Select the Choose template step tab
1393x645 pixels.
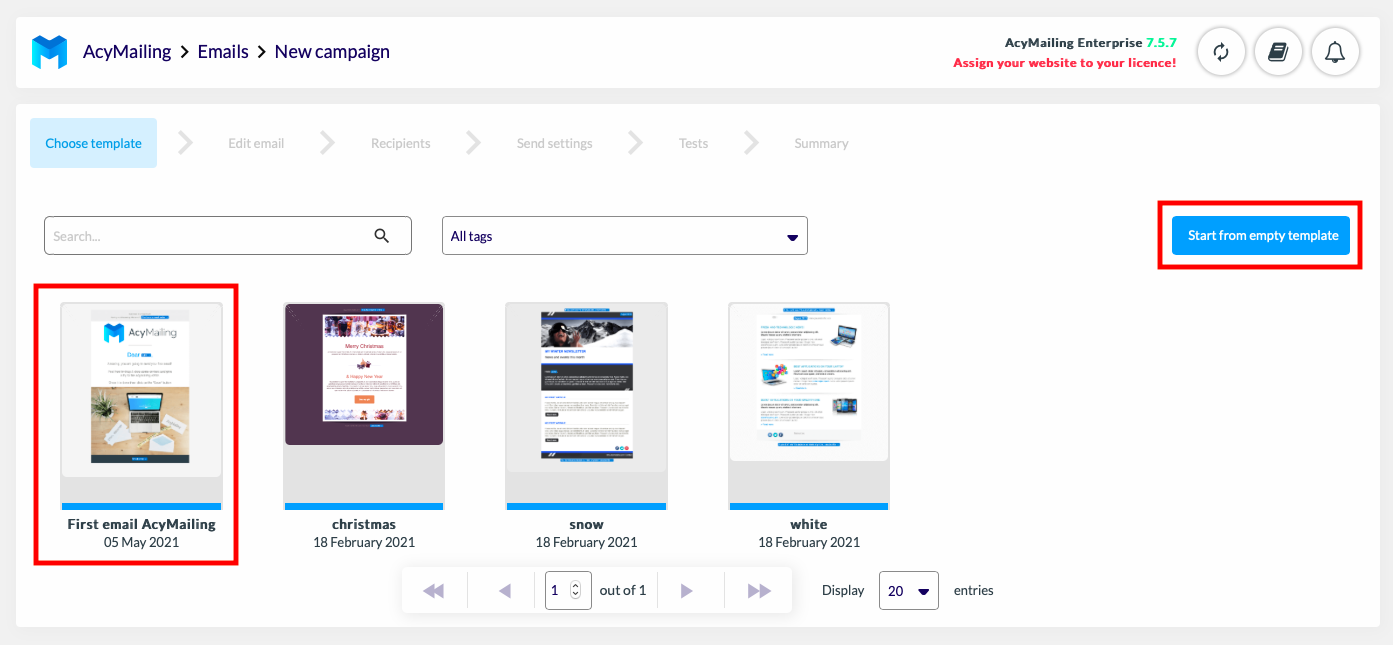tap(93, 143)
